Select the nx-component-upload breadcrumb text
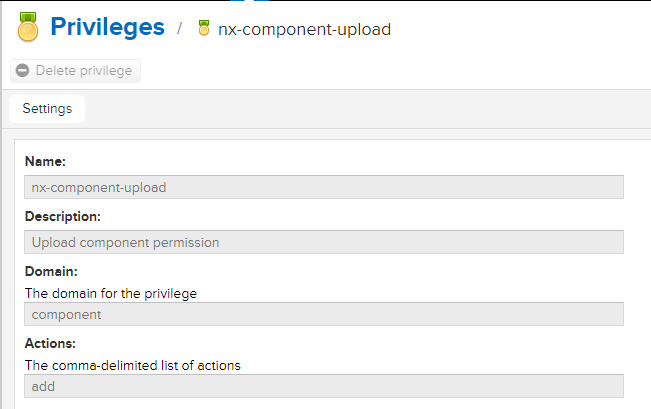This screenshot has width=651, height=409. click(x=304, y=29)
